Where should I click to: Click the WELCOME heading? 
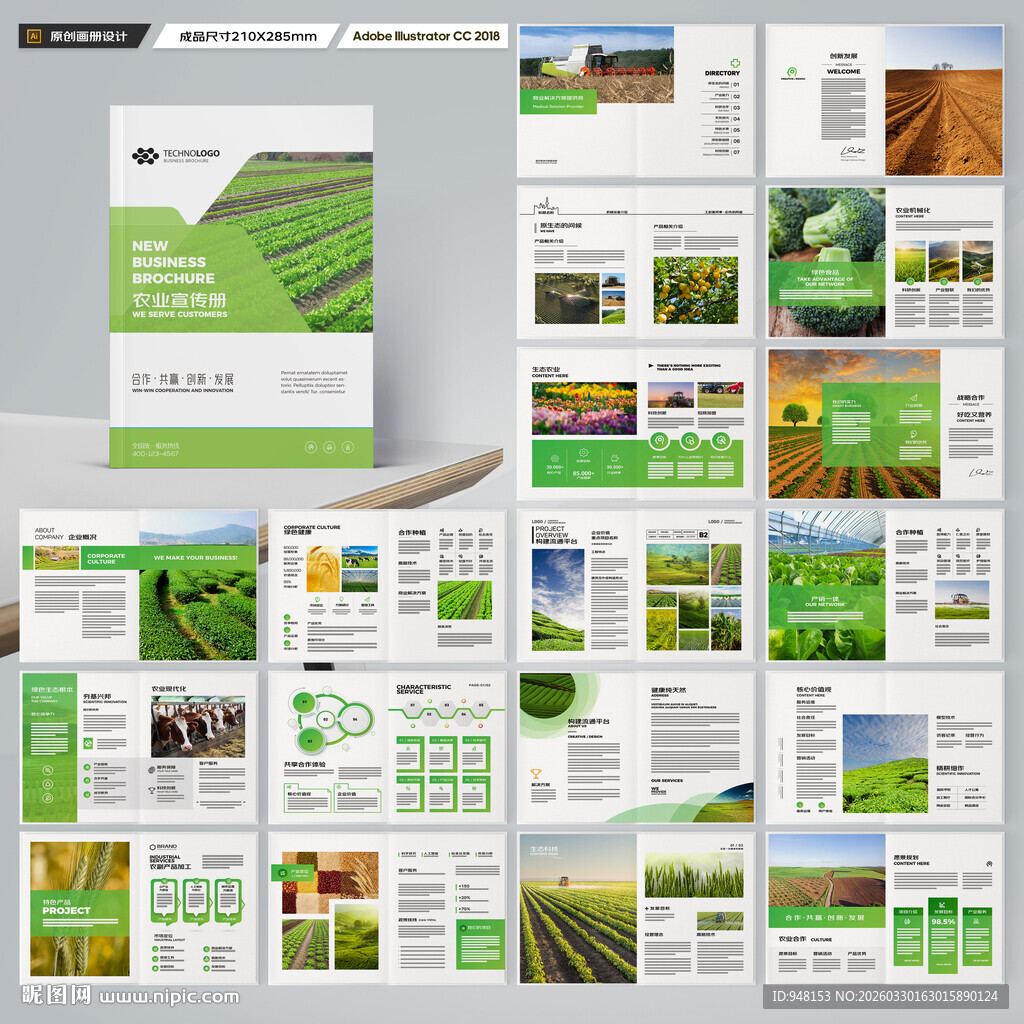[x=843, y=72]
